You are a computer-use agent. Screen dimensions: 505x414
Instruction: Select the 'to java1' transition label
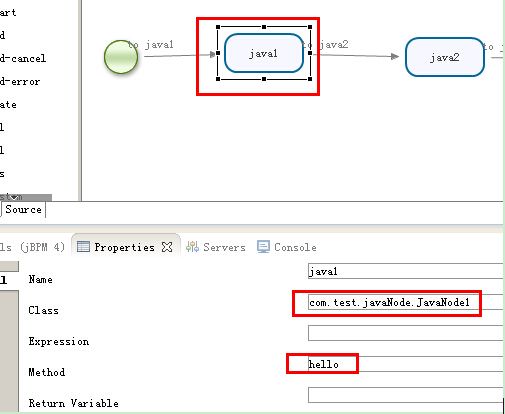(151, 44)
